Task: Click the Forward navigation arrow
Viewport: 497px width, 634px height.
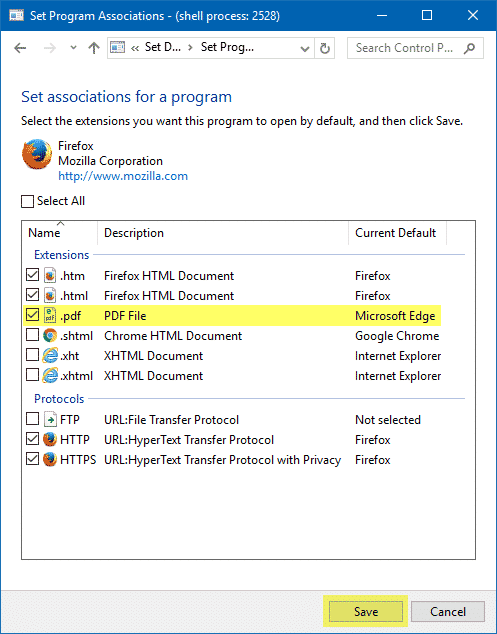Action: 49,49
